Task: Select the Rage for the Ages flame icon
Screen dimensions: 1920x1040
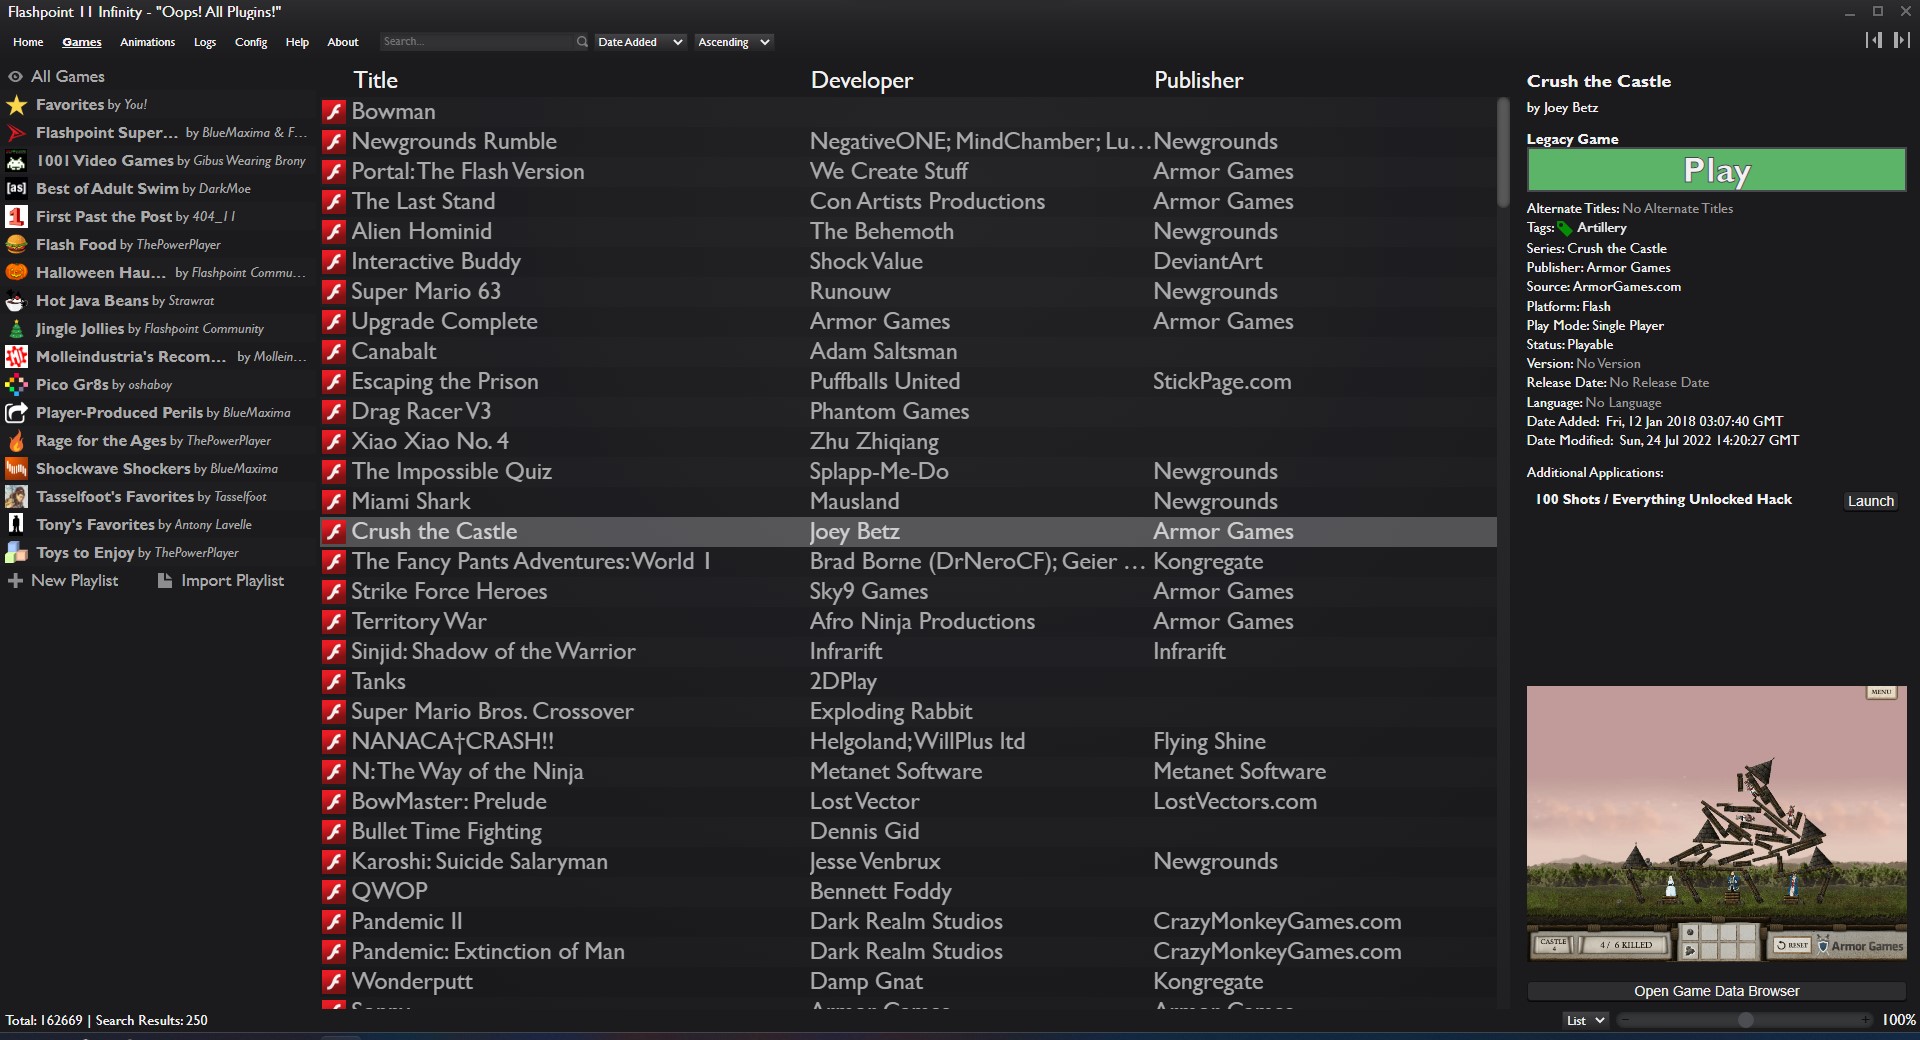Action: point(16,441)
